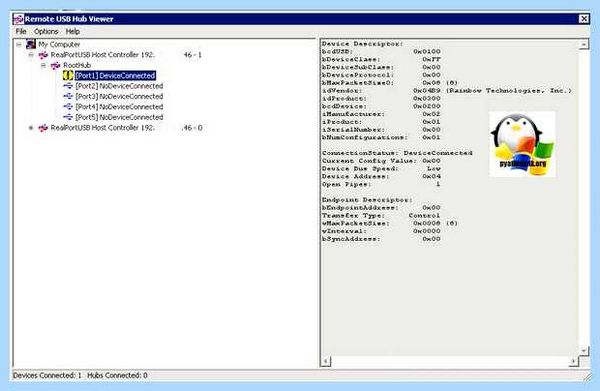This screenshot has width=600, height=391.
Task: Select RealPortUSB Host Controller 46 - 1
Action: pos(126,55)
